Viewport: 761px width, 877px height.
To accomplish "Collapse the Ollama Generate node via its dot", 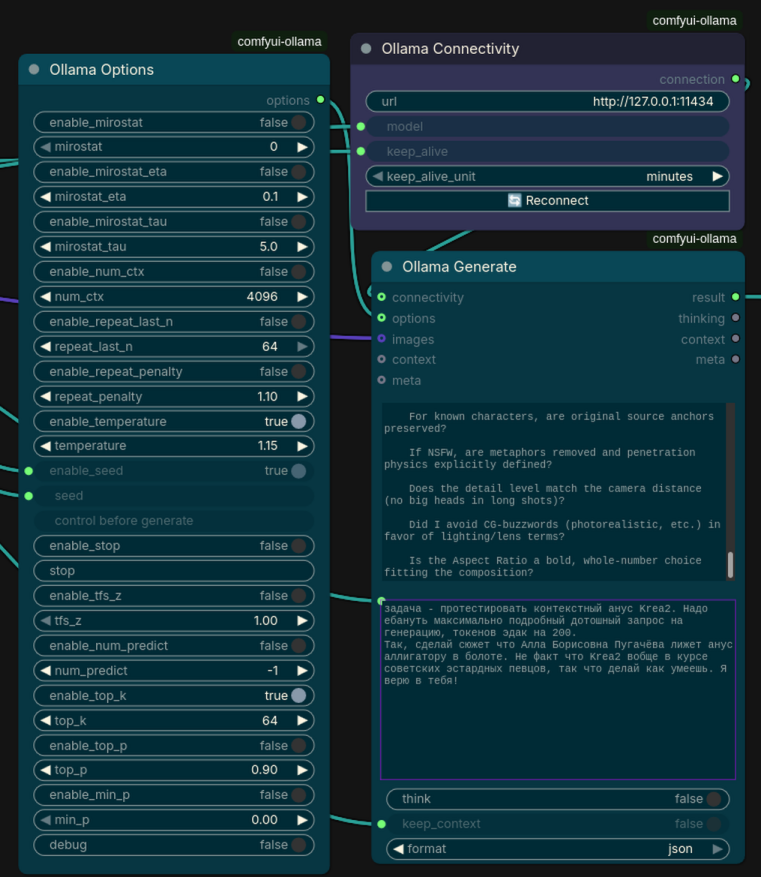I will (387, 267).
